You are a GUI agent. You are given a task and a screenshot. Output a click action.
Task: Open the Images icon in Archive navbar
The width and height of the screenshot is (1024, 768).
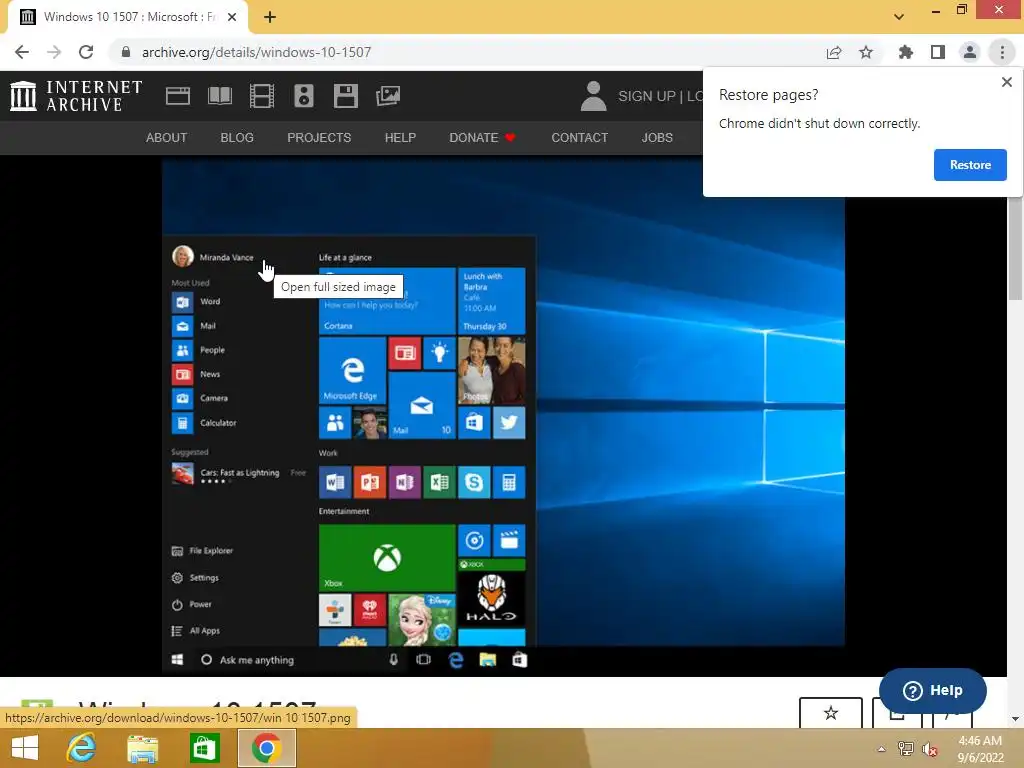tap(388, 96)
